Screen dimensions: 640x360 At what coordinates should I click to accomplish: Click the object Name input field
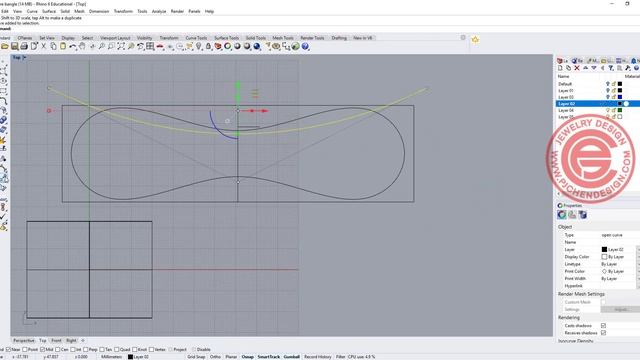(x=620, y=242)
